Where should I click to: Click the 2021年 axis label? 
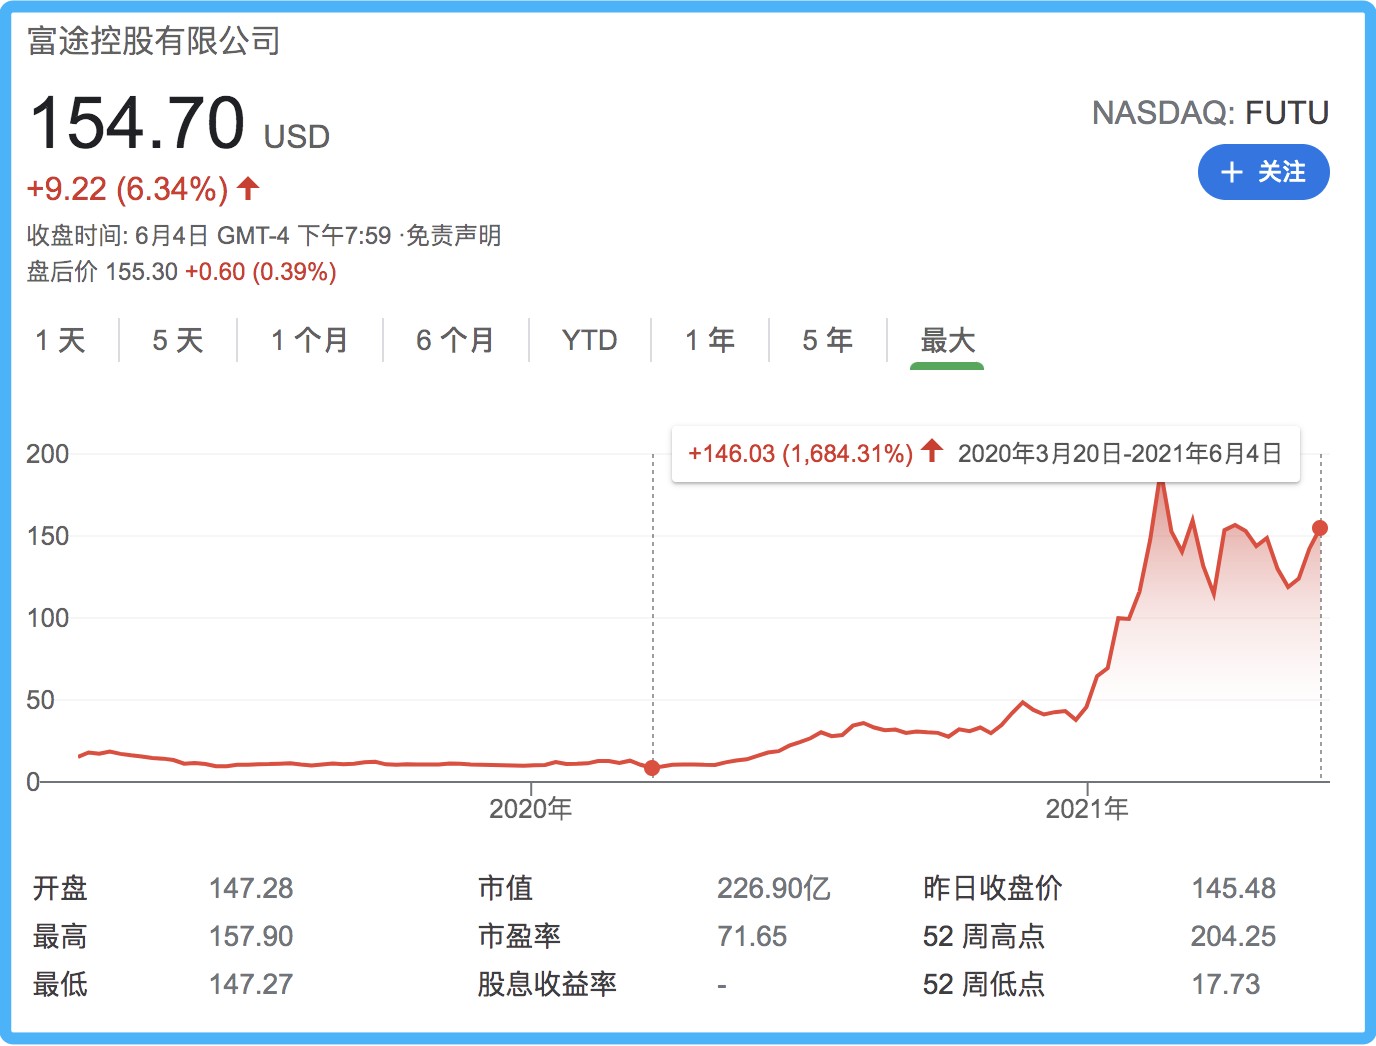pyautogui.click(x=1086, y=808)
